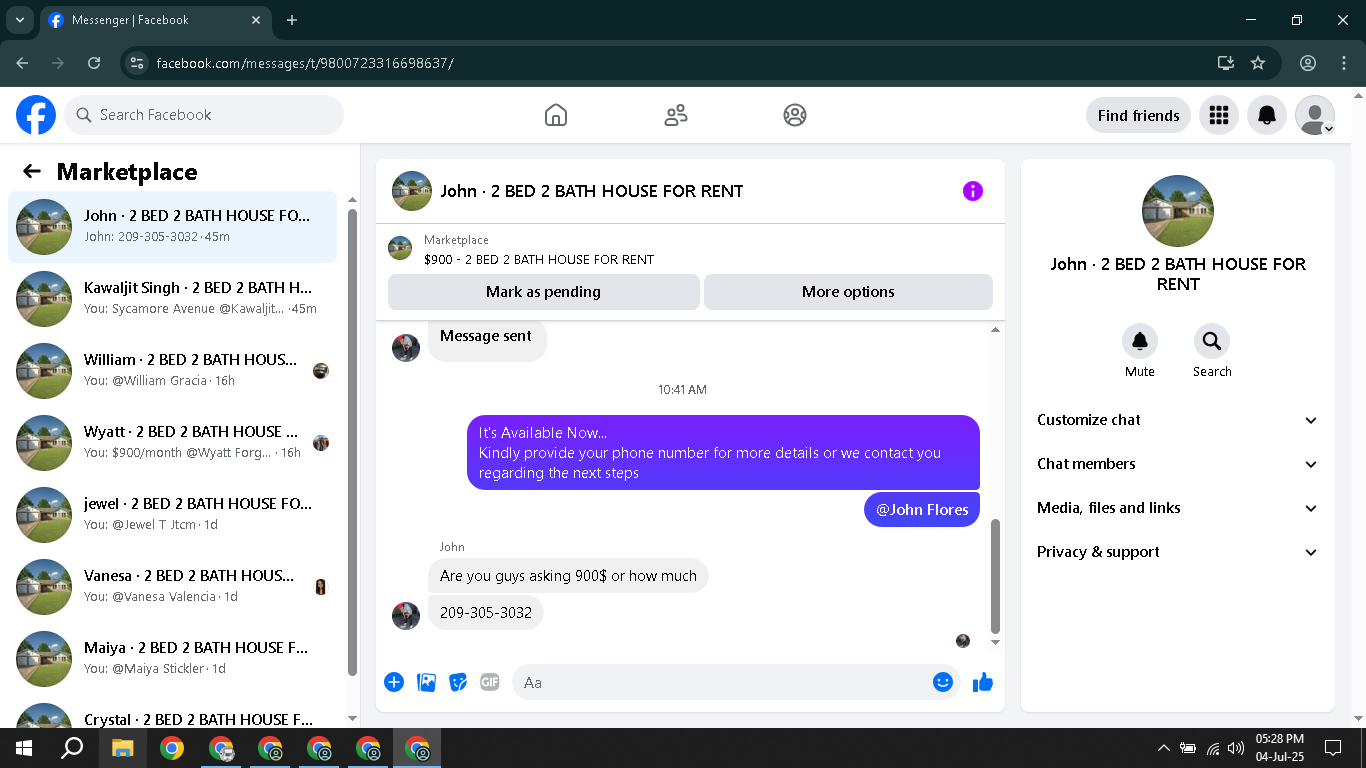Click the listing thumbnail in right panel
Viewport: 1366px width, 768px height.
(x=1178, y=211)
